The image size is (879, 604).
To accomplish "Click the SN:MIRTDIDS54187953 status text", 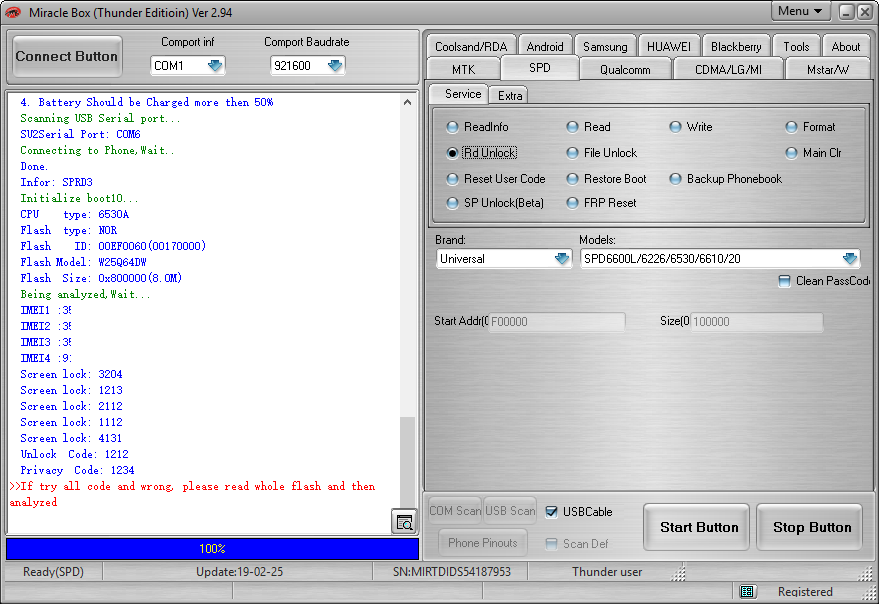I will point(452,571).
